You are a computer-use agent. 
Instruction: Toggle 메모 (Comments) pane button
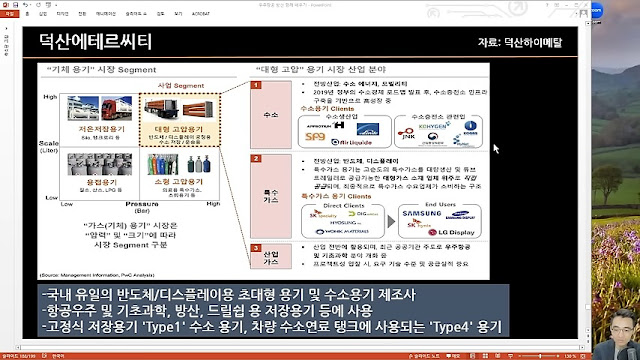coord(453,356)
